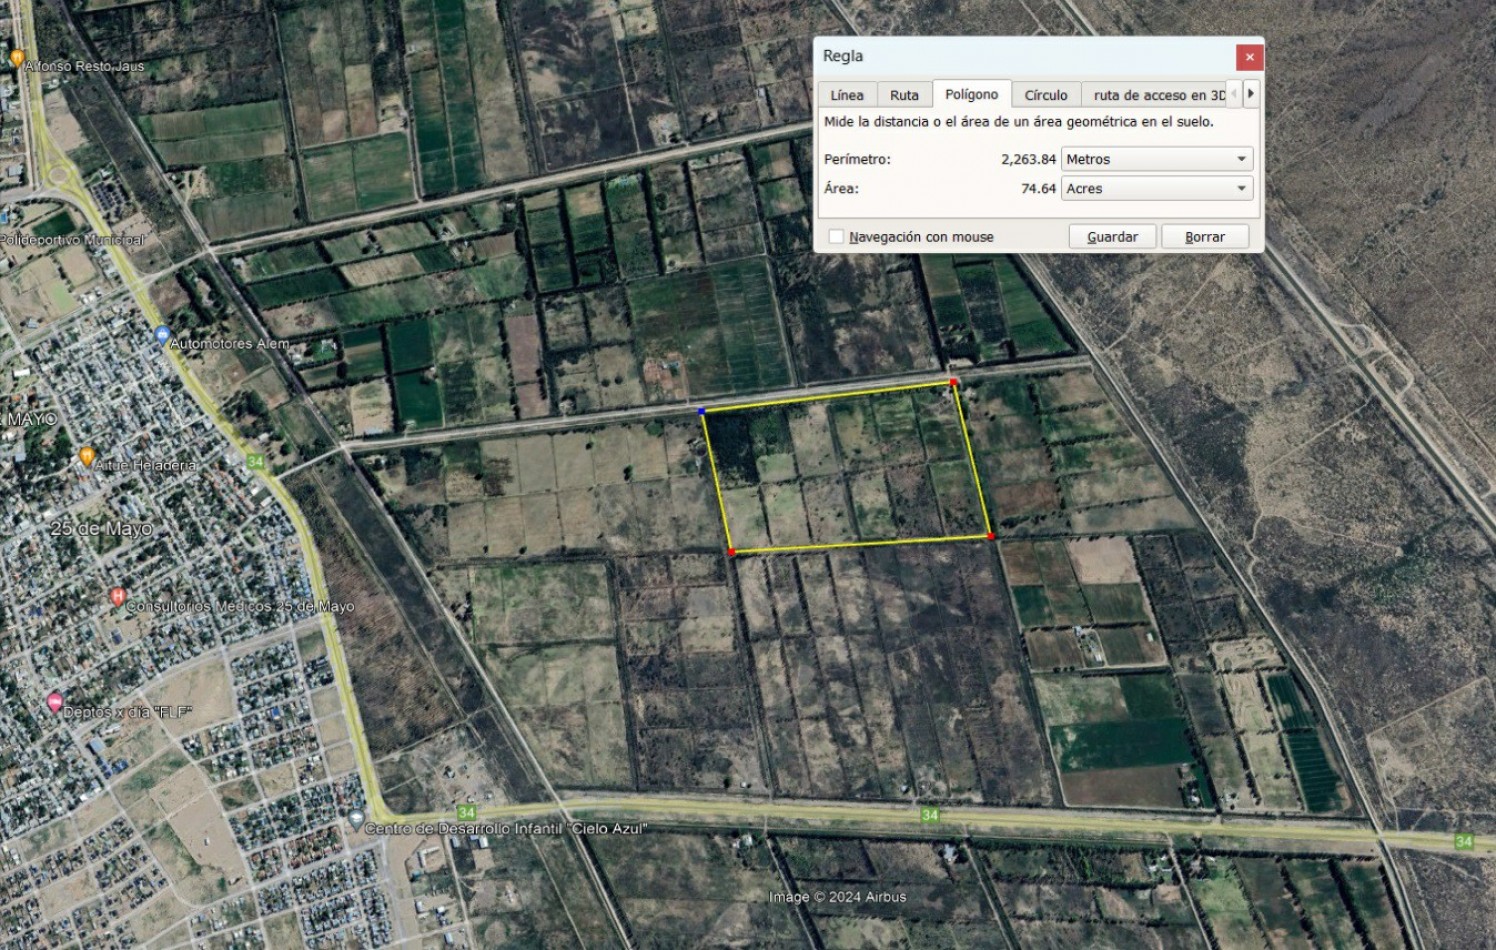Click the Alfonso Resto Jaus restaurant pin
The image size is (1496, 950).
point(17,59)
